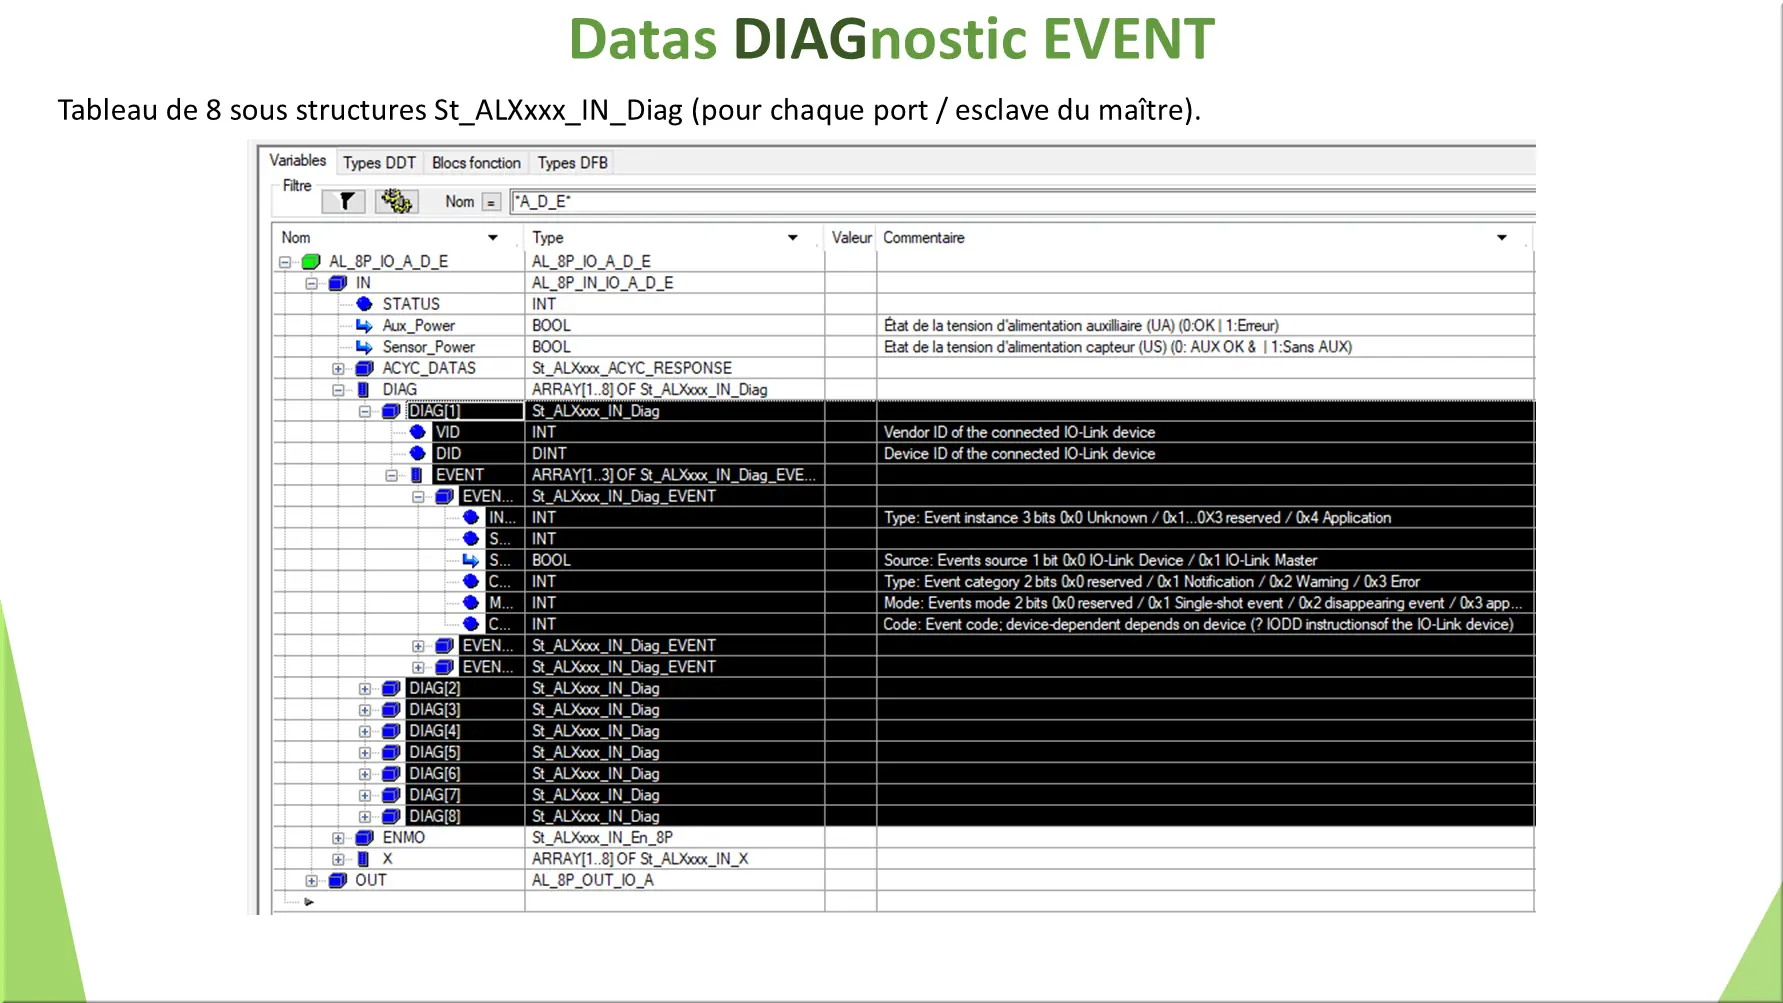Expand the X array node

coord(338,859)
